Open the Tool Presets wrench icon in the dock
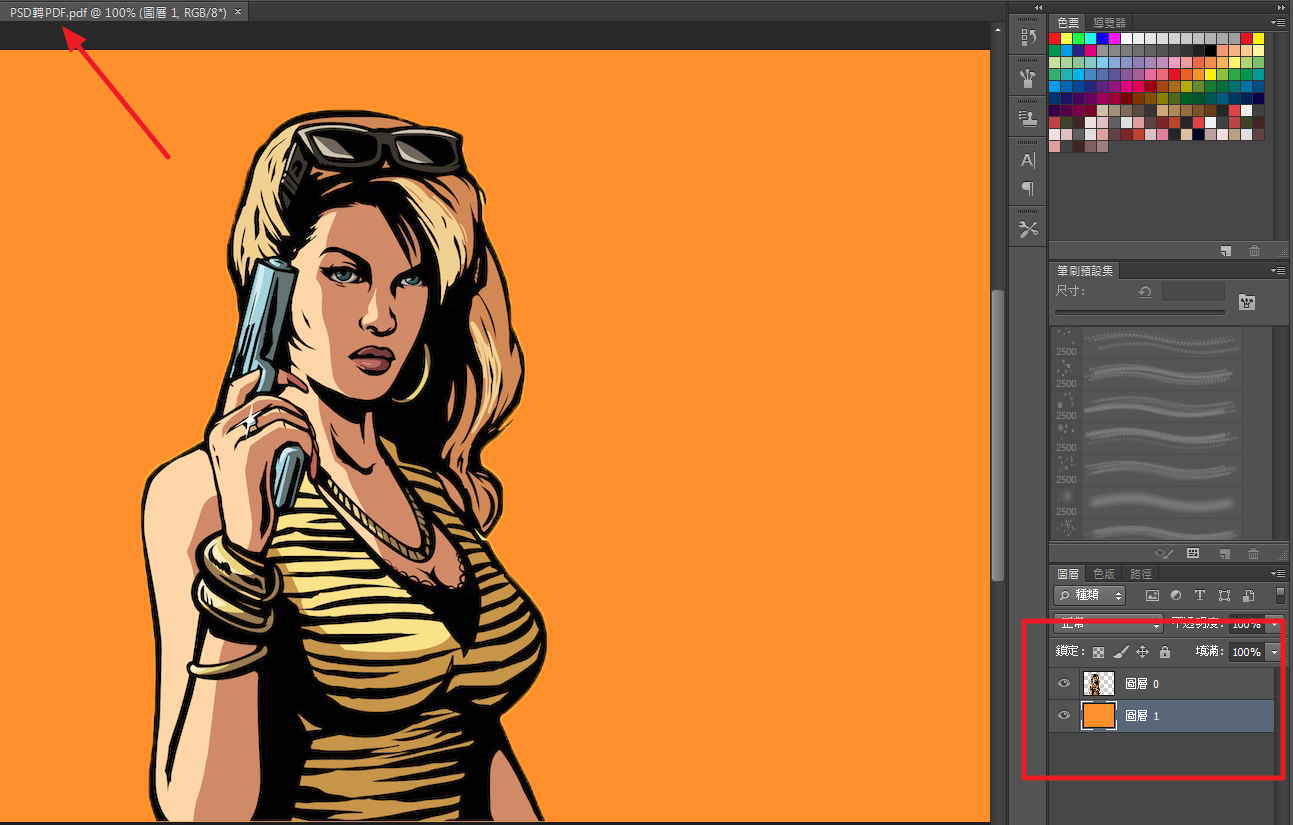This screenshot has height=825, width=1293. pyautogui.click(x=1027, y=230)
